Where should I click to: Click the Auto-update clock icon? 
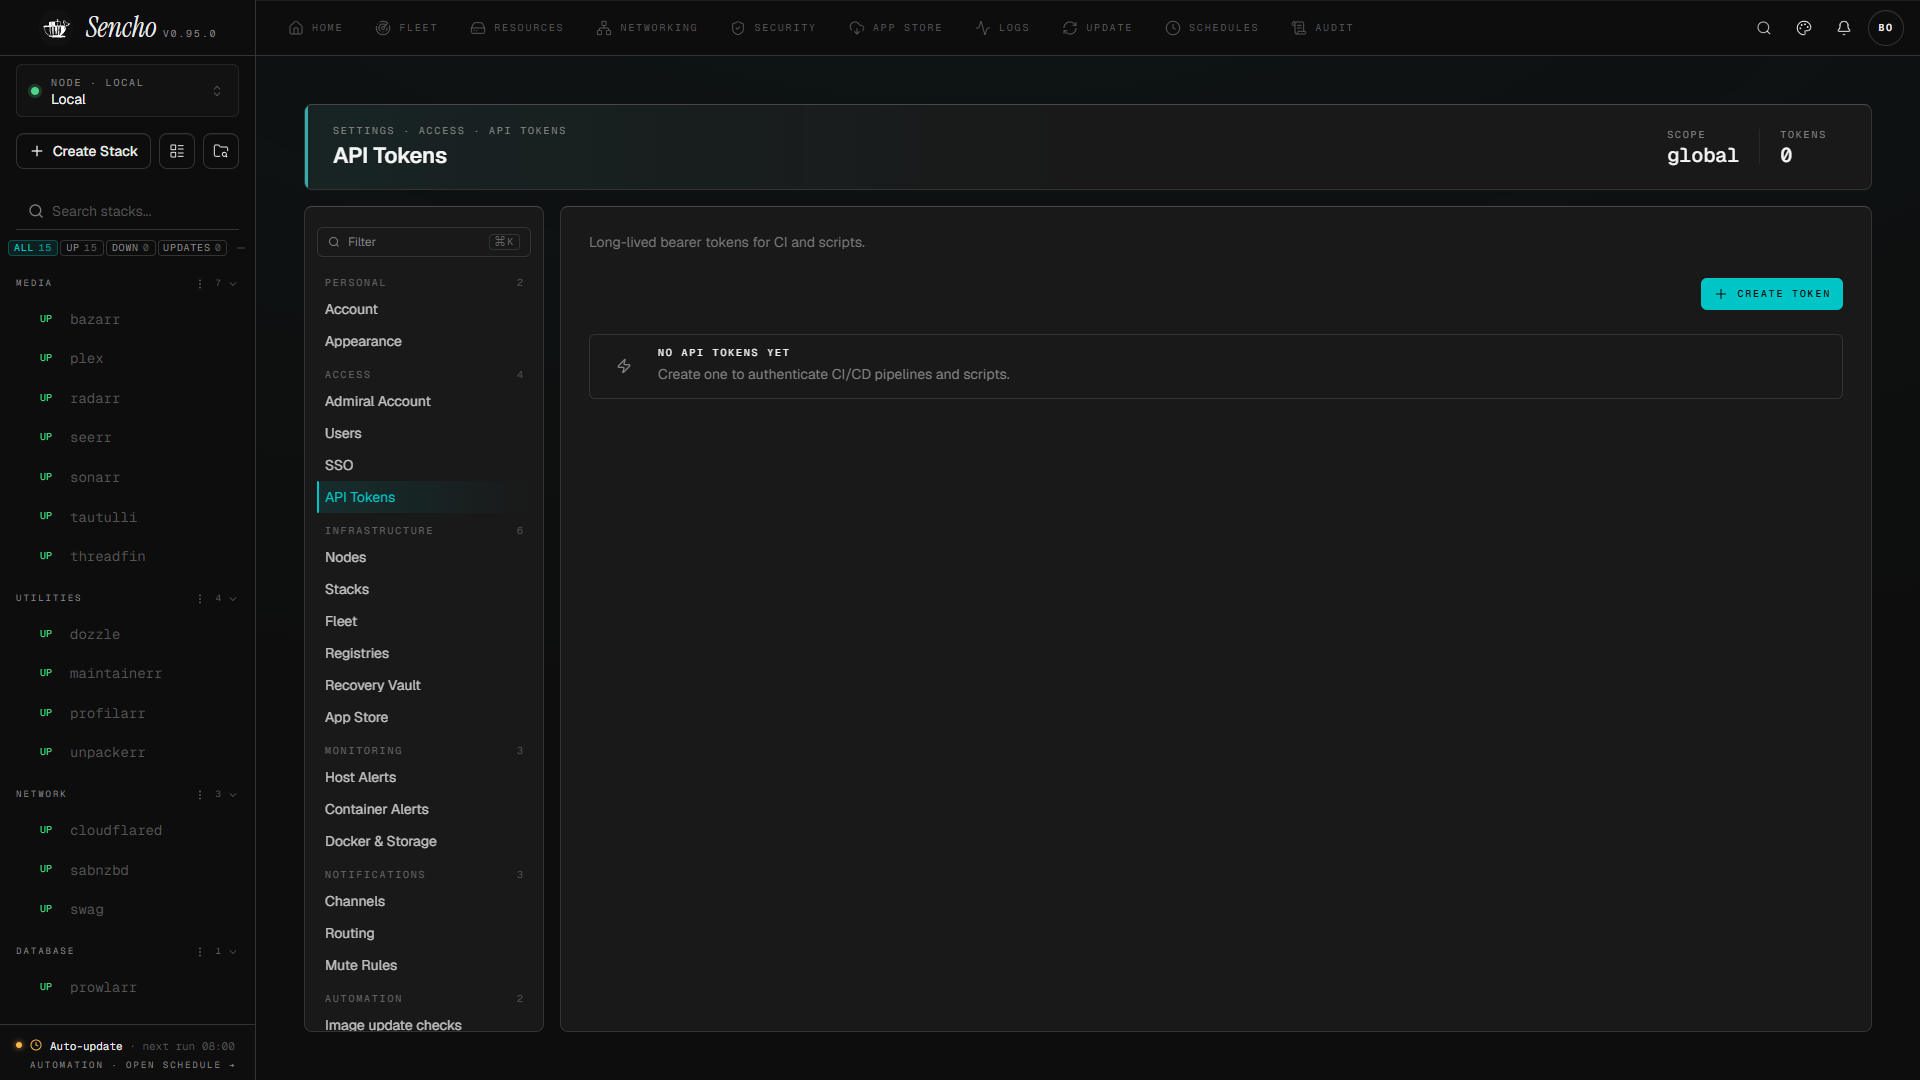click(x=36, y=1045)
